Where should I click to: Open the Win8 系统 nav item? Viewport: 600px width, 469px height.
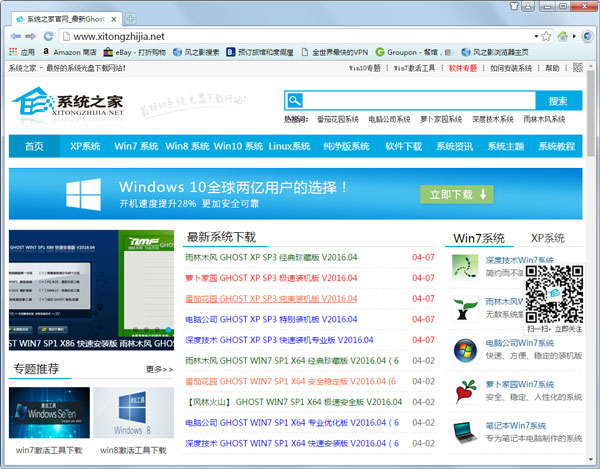click(x=187, y=146)
